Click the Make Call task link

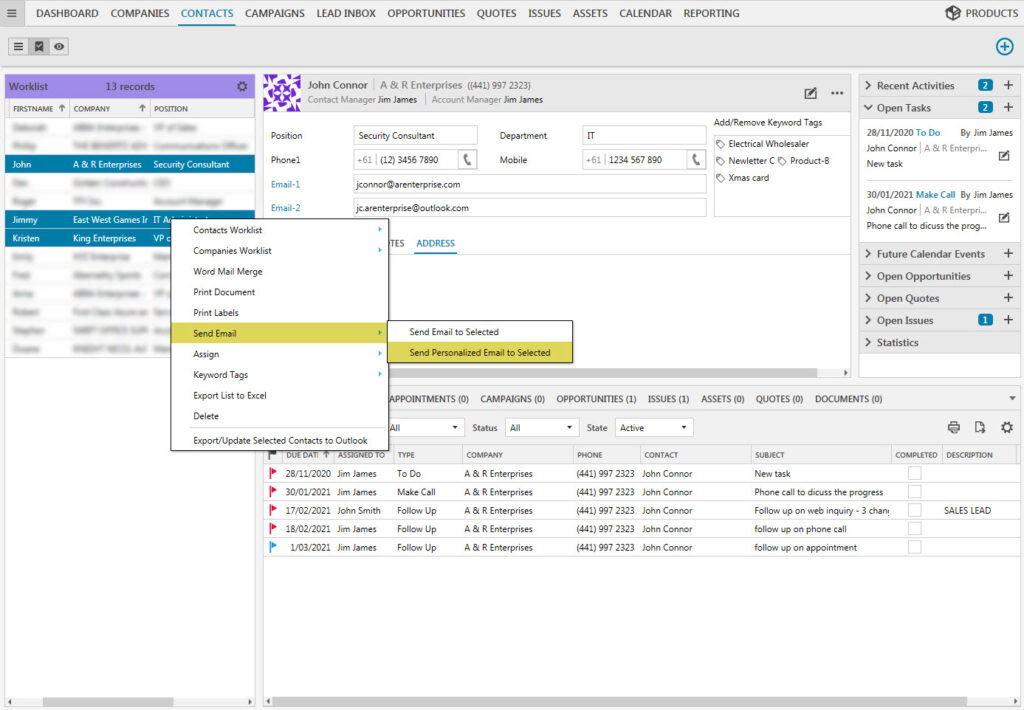pyautogui.click(x=935, y=195)
